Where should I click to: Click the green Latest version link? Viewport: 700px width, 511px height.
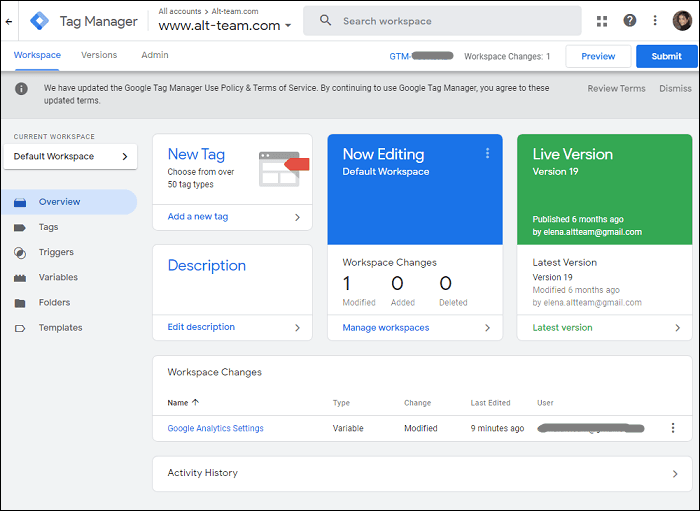[x=562, y=328]
